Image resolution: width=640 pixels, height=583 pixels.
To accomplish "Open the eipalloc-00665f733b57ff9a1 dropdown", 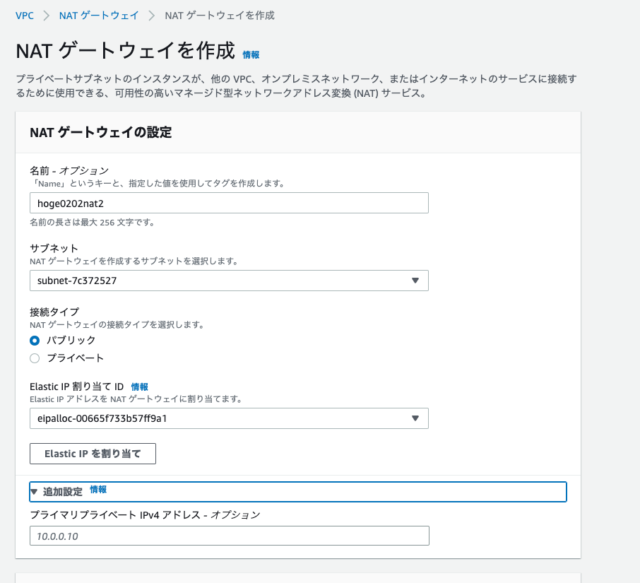I will (x=229, y=418).
